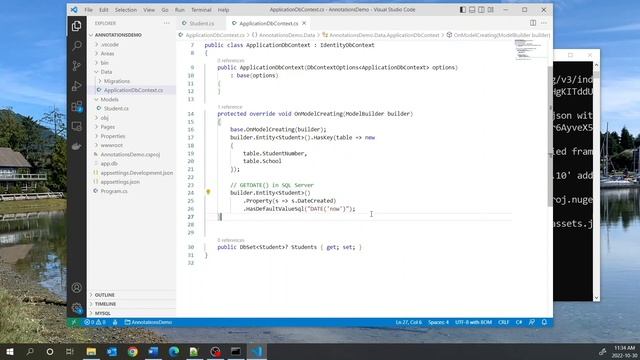Click the AnnotationsDemo project in status bar
The height and width of the screenshot is (360, 640).
point(148,322)
